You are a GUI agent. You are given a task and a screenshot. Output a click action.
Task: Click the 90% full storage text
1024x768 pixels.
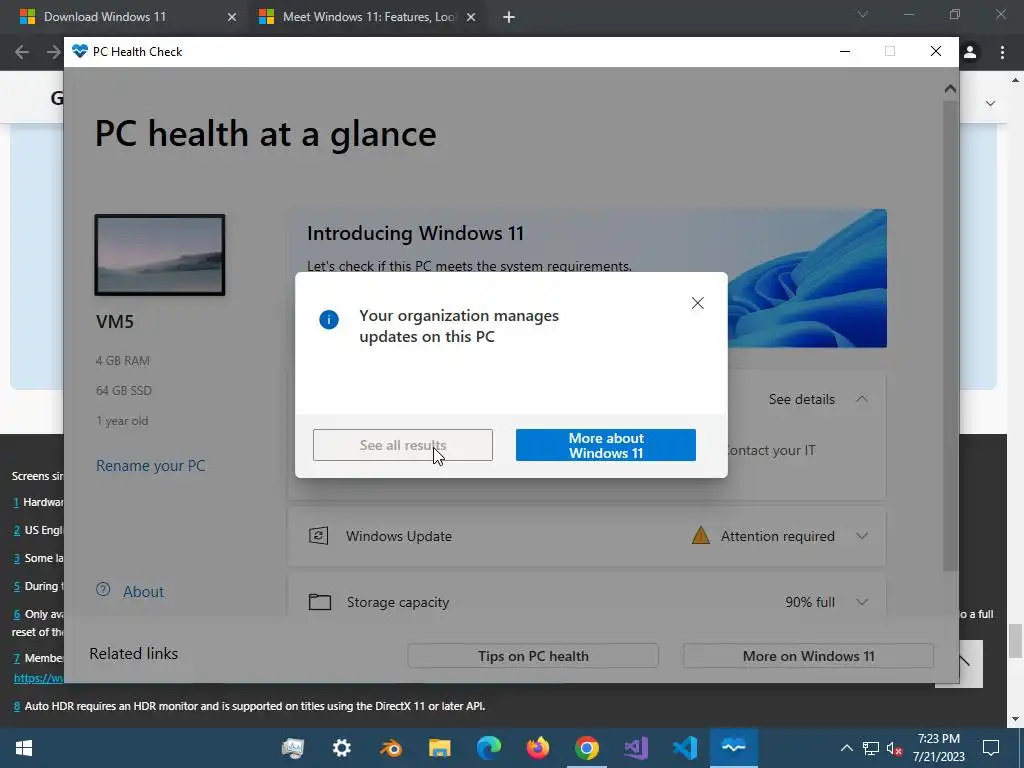(810, 602)
